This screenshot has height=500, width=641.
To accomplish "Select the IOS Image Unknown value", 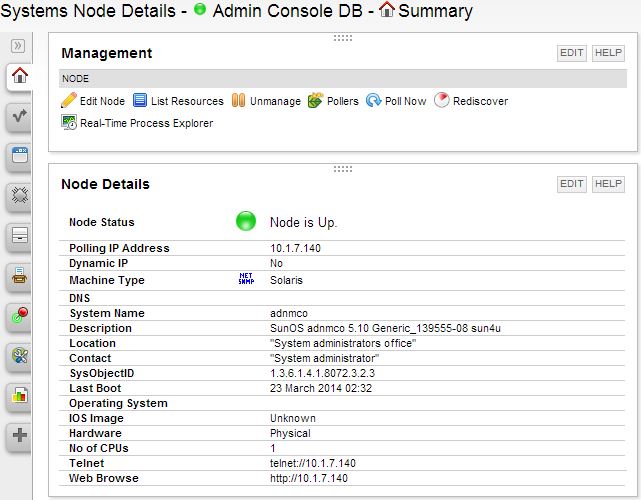I will [x=293, y=418].
